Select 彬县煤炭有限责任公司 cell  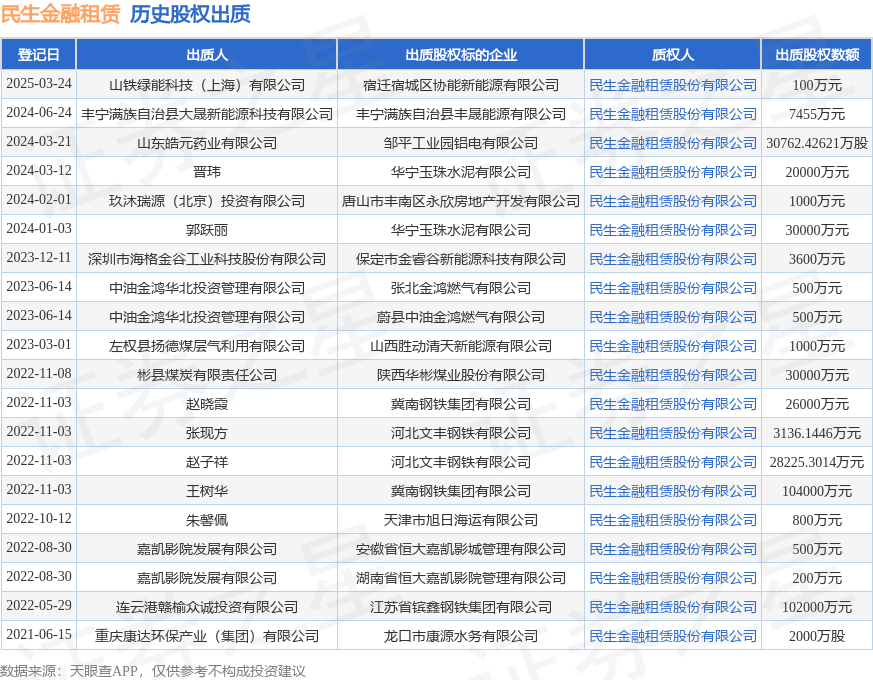(207, 375)
